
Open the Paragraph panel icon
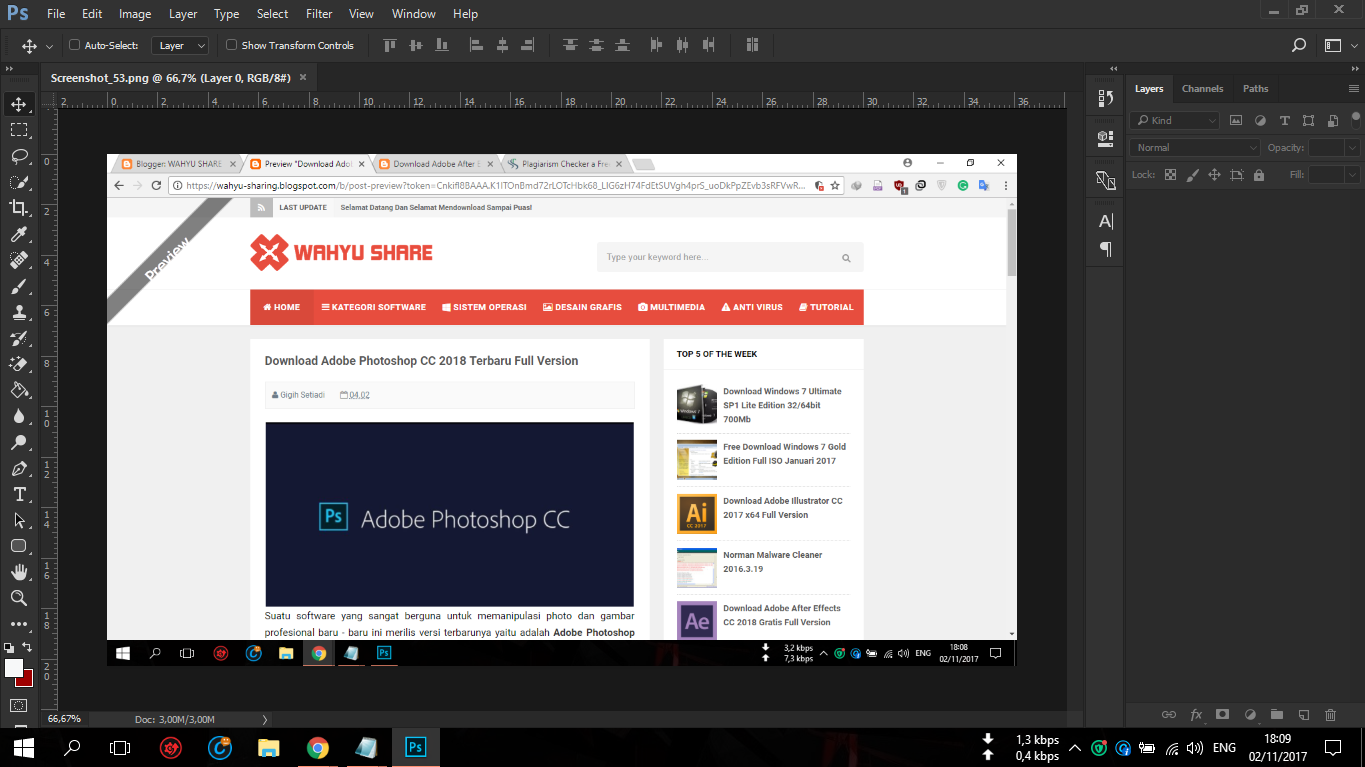tap(1106, 249)
